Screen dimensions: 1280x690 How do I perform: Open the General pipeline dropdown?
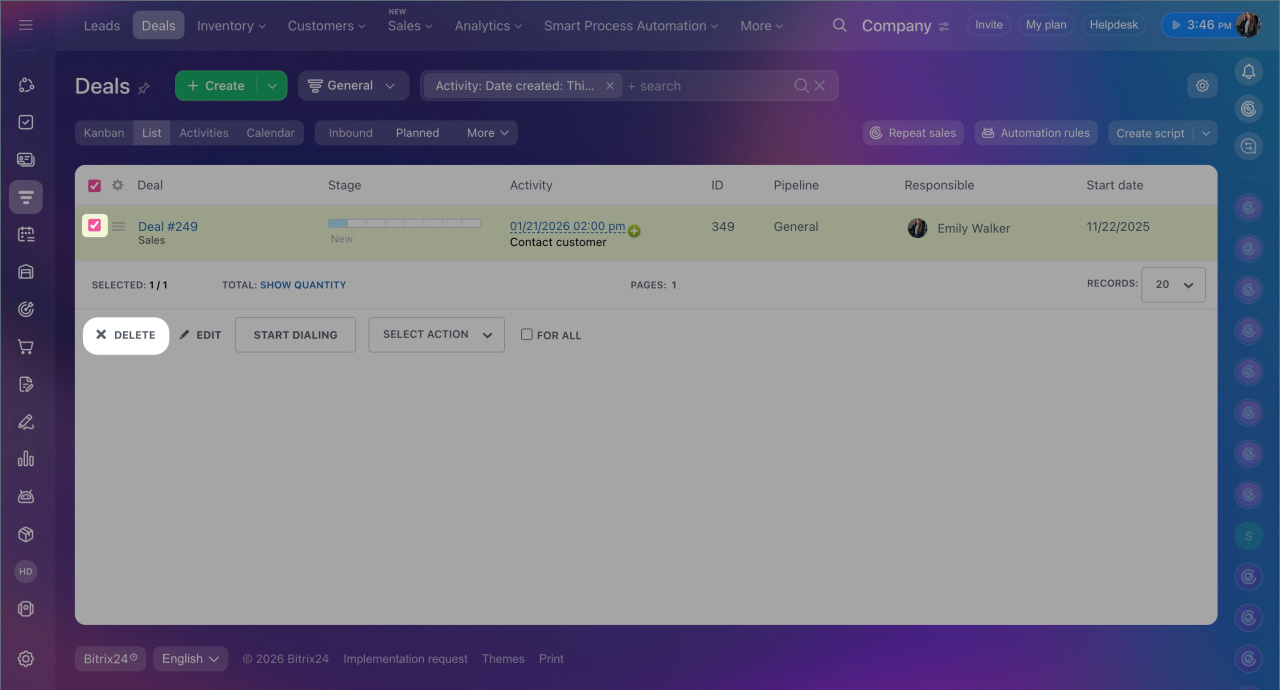click(x=353, y=86)
